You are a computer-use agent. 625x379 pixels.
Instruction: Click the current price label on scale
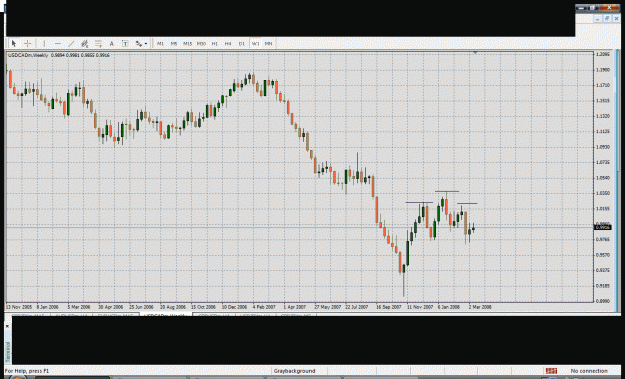point(602,227)
